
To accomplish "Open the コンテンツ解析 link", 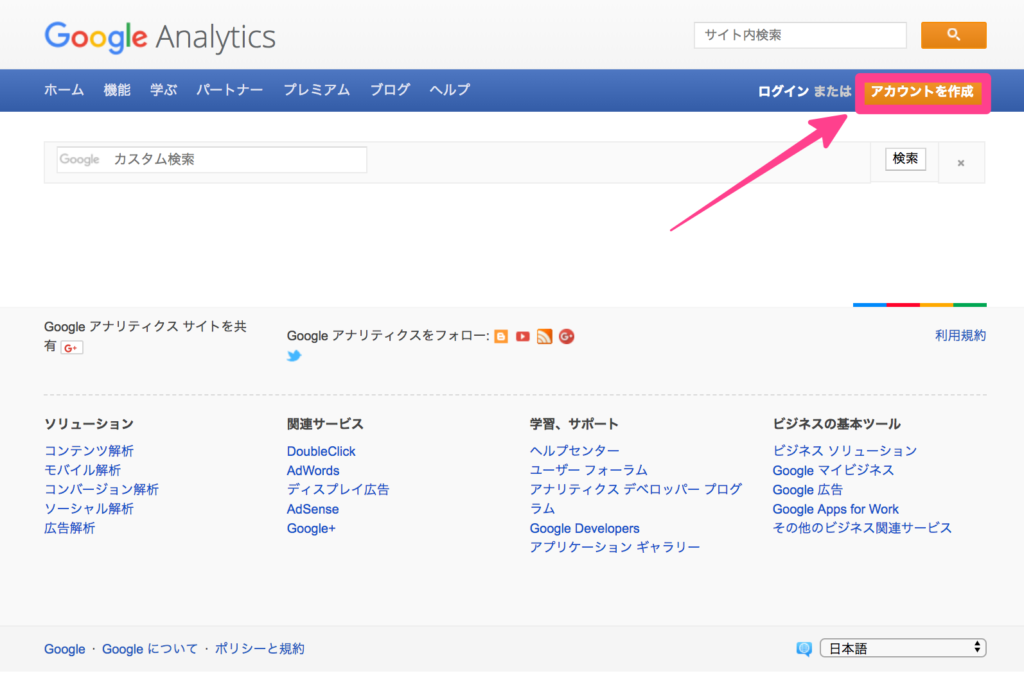I will [x=89, y=451].
